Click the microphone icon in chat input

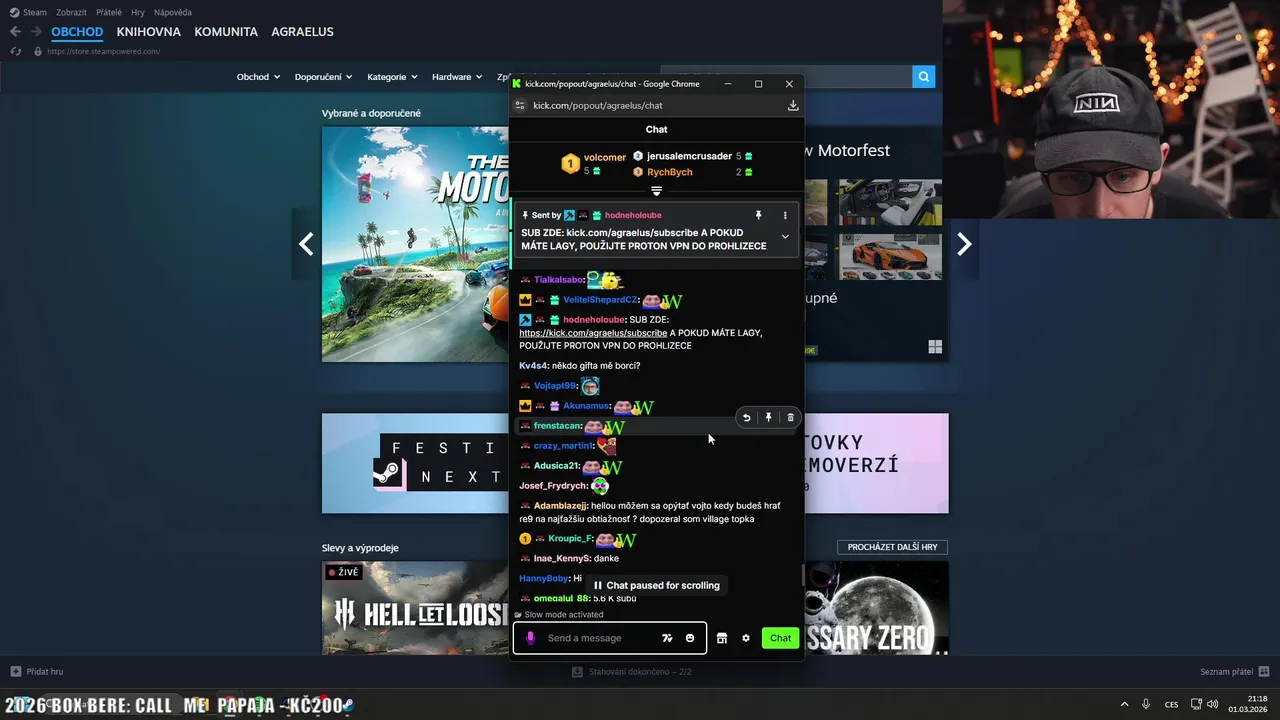pos(530,638)
